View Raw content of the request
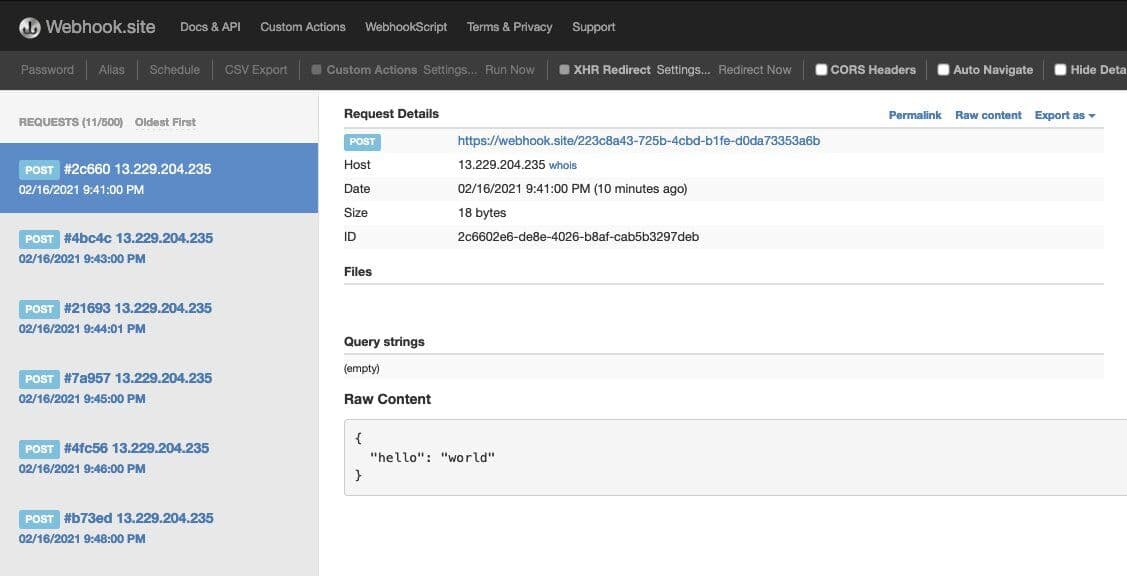This screenshot has height=576, width=1127. tap(987, 115)
